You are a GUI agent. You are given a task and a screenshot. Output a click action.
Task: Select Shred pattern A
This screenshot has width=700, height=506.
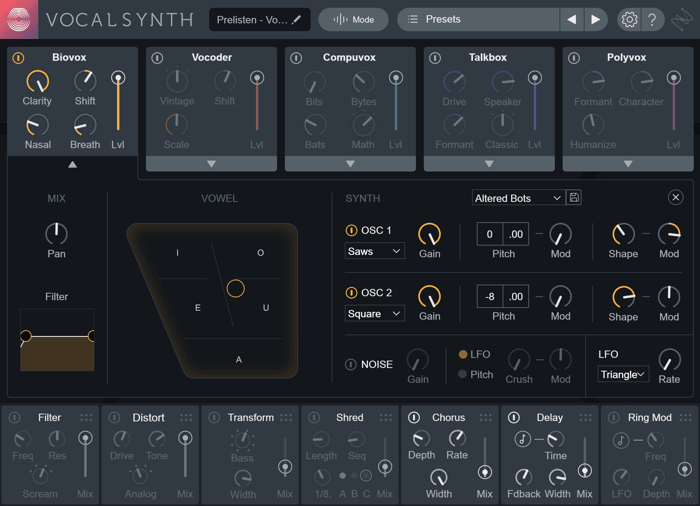(x=342, y=476)
